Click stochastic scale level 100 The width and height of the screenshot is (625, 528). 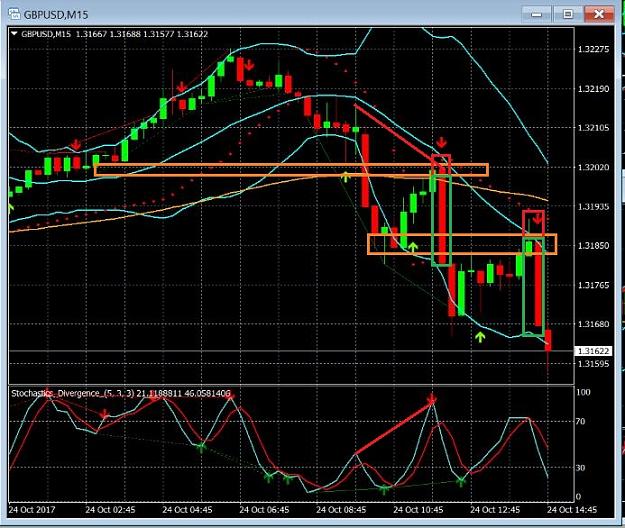pos(584,392)
